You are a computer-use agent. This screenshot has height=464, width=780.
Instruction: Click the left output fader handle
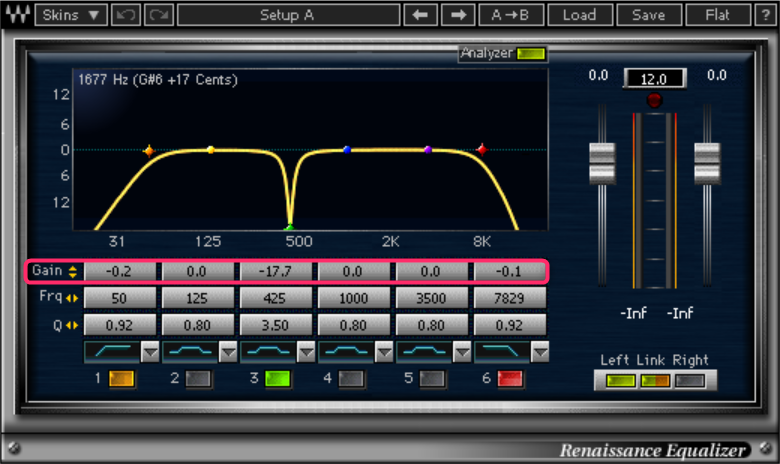coord(602,164)
